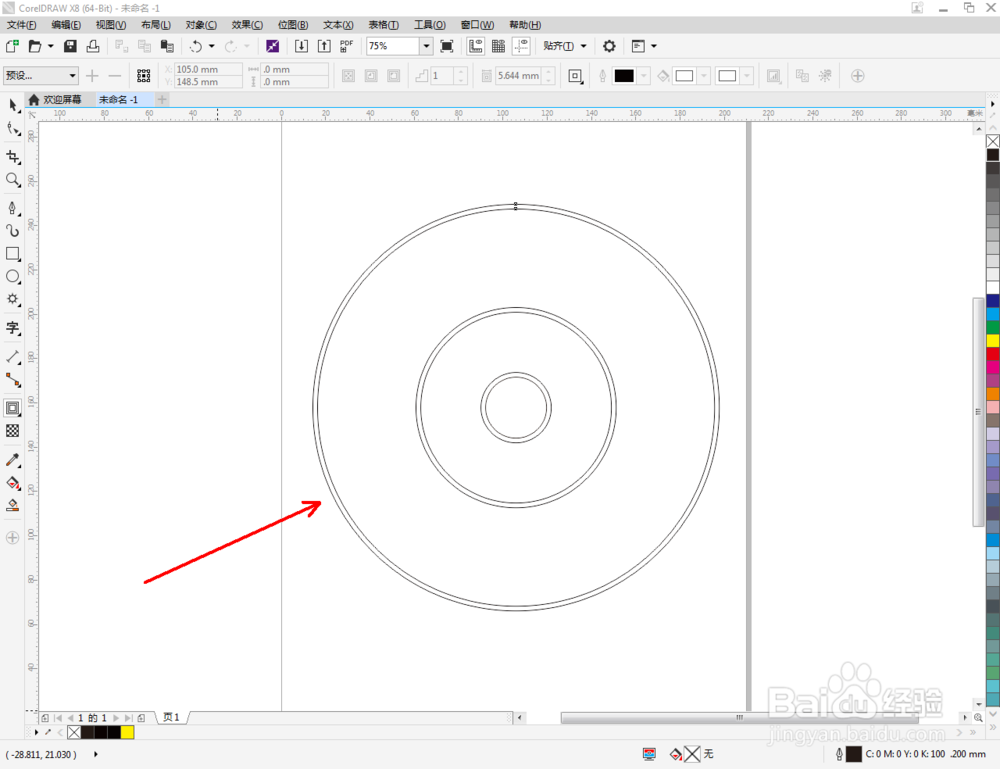This screenshot has height=769, width=1000.
Task: Pick the yellow swatch in document palette
Action: (x=128, y=732)
